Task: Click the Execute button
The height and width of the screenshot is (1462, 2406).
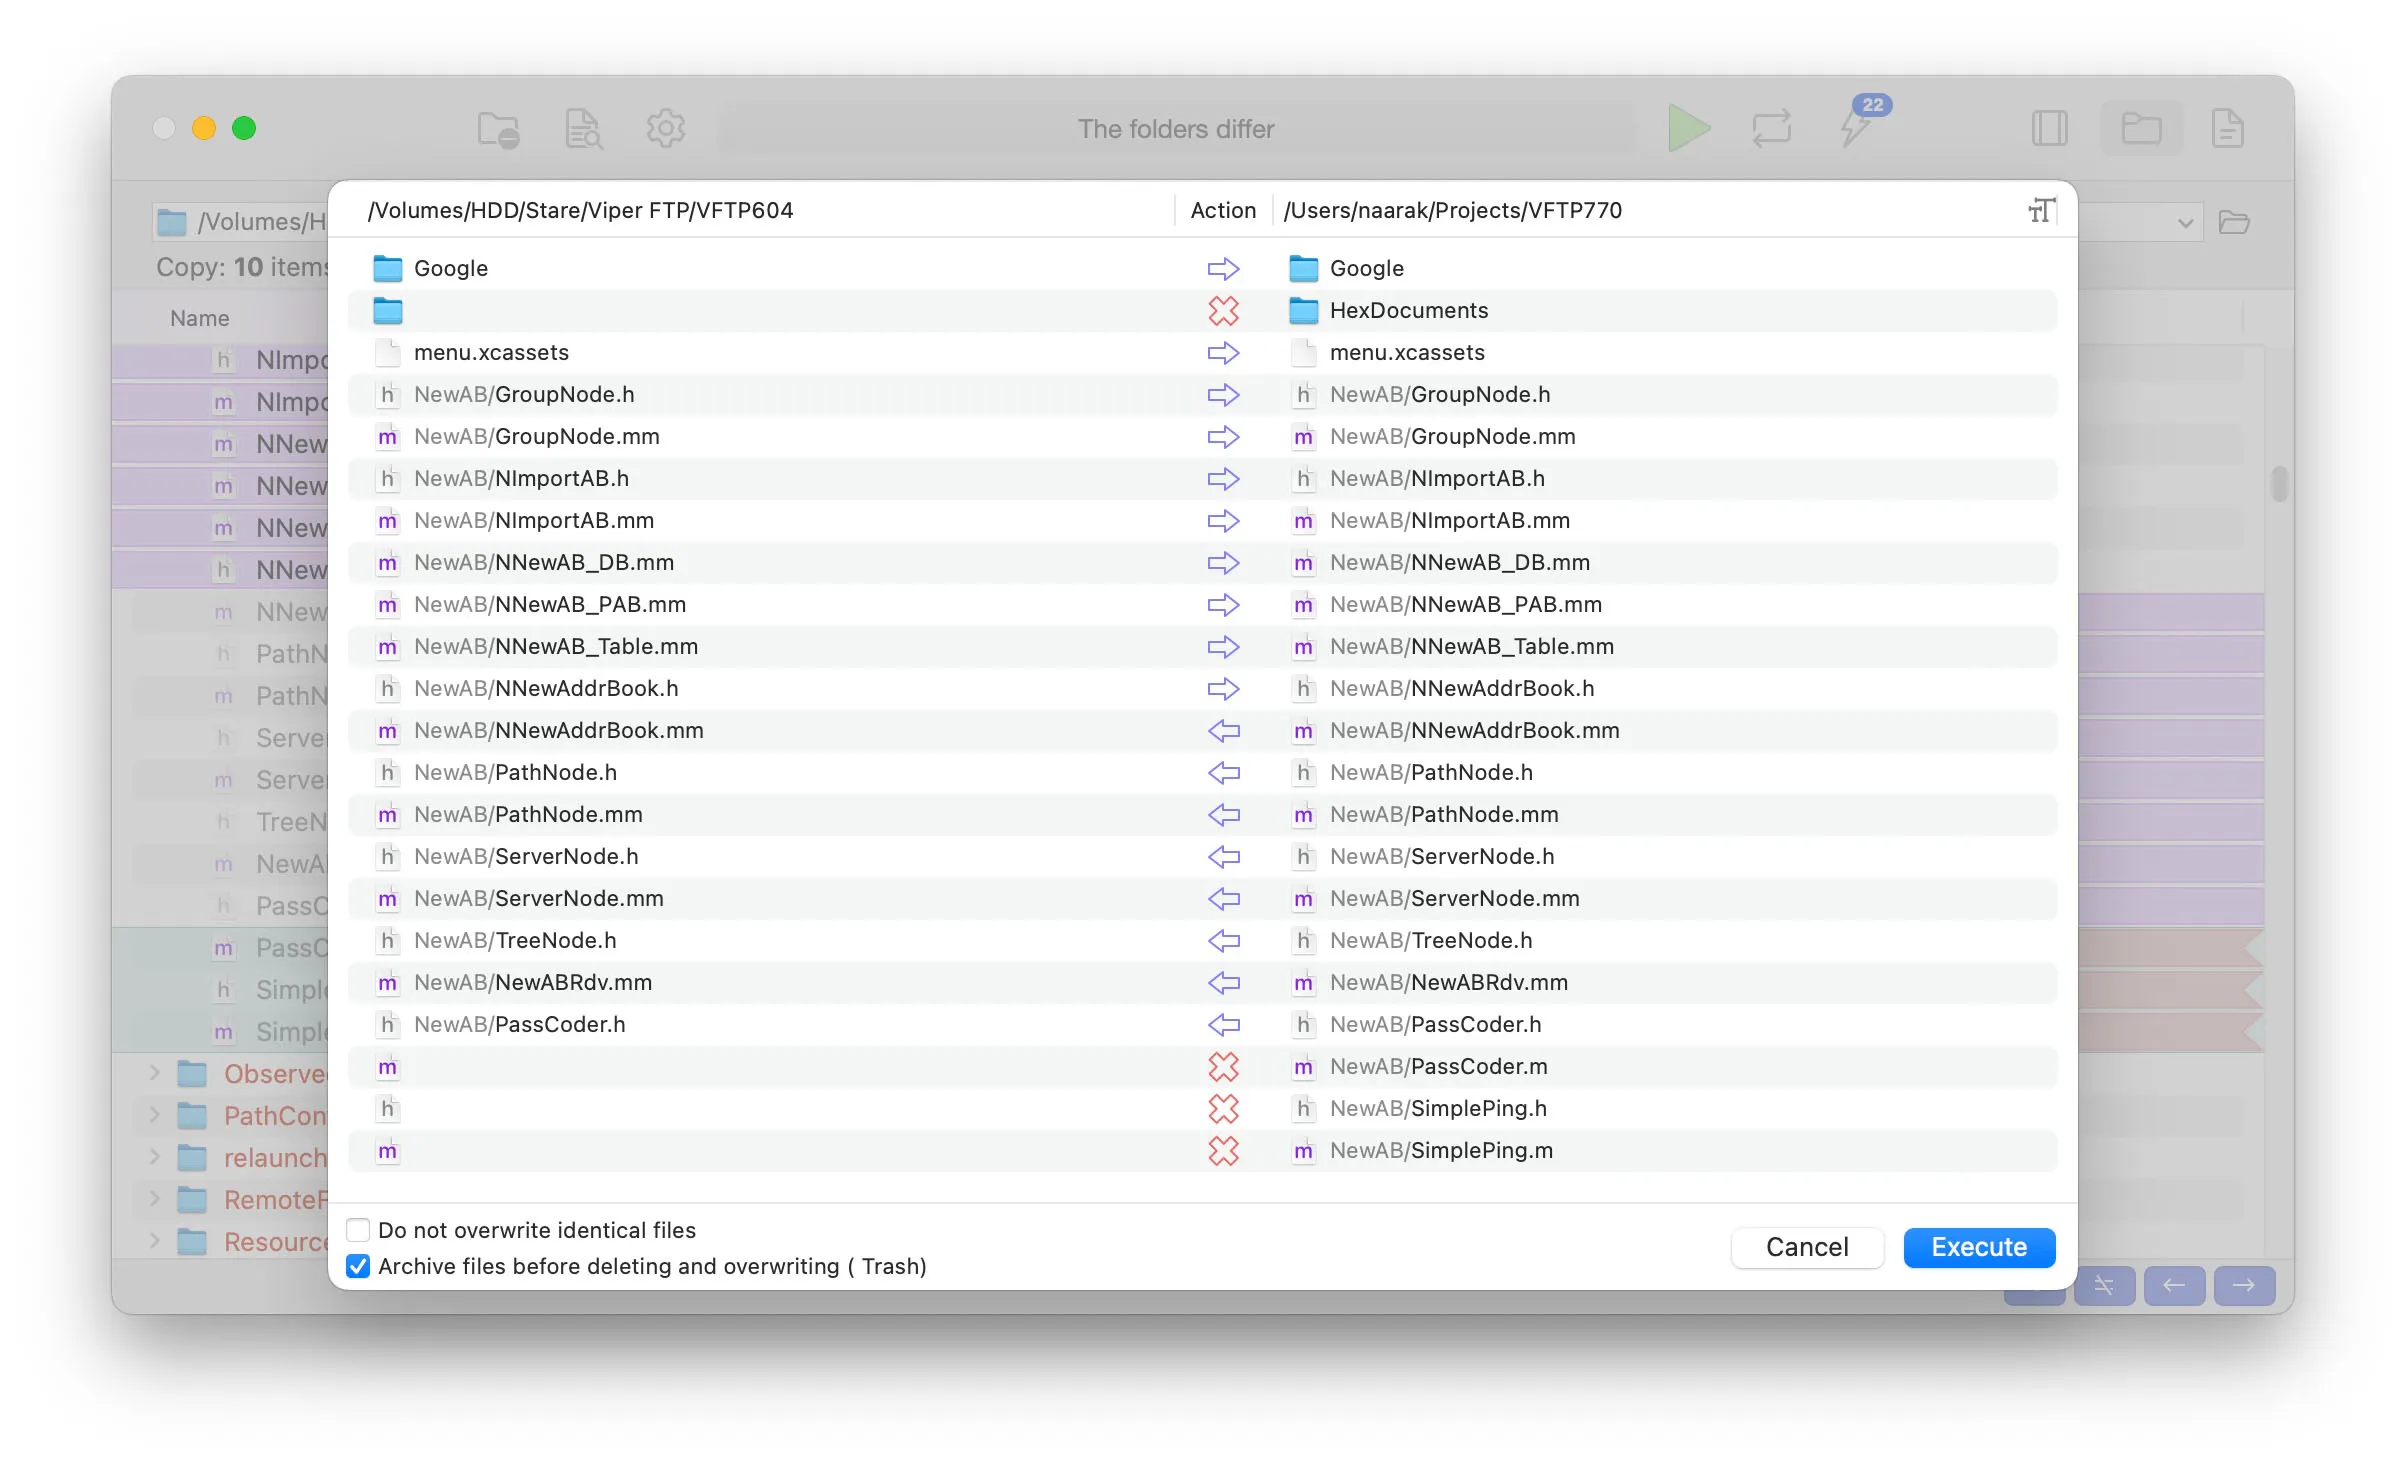Action: click(1979, 1247)
